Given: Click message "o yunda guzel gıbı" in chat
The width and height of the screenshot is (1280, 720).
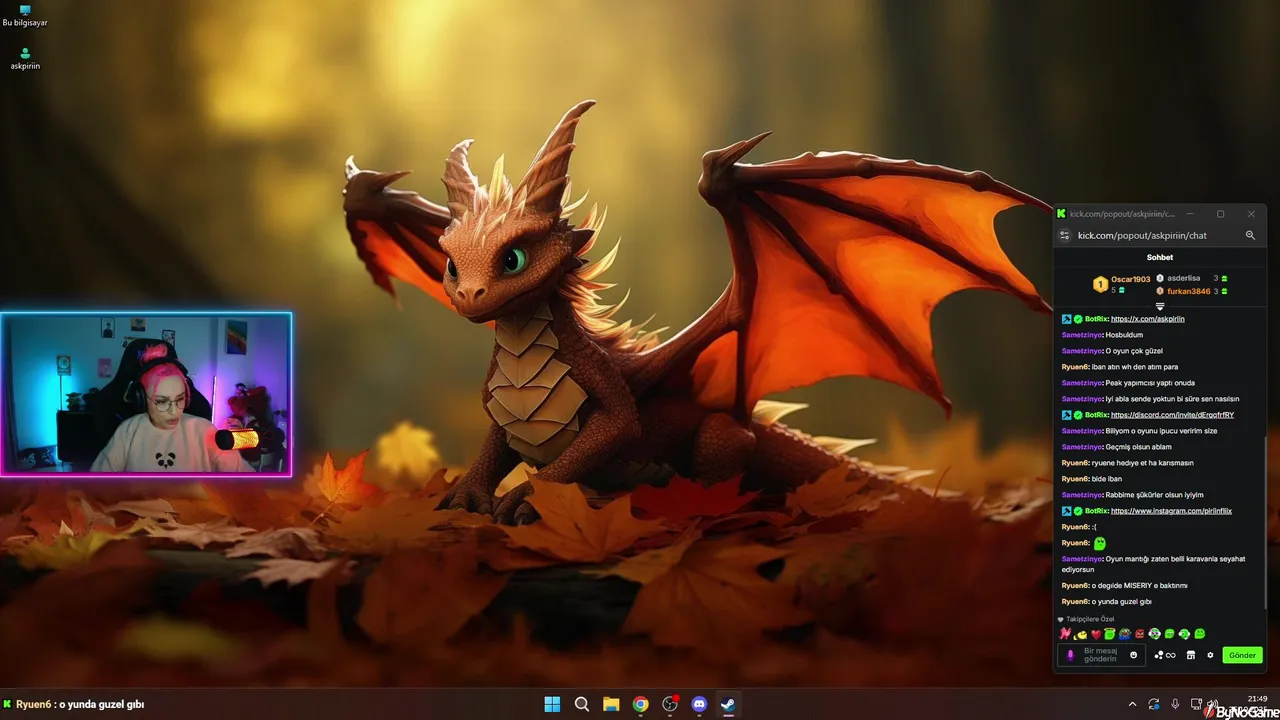Looking at the screenshot, I should tap(1122, 601).
